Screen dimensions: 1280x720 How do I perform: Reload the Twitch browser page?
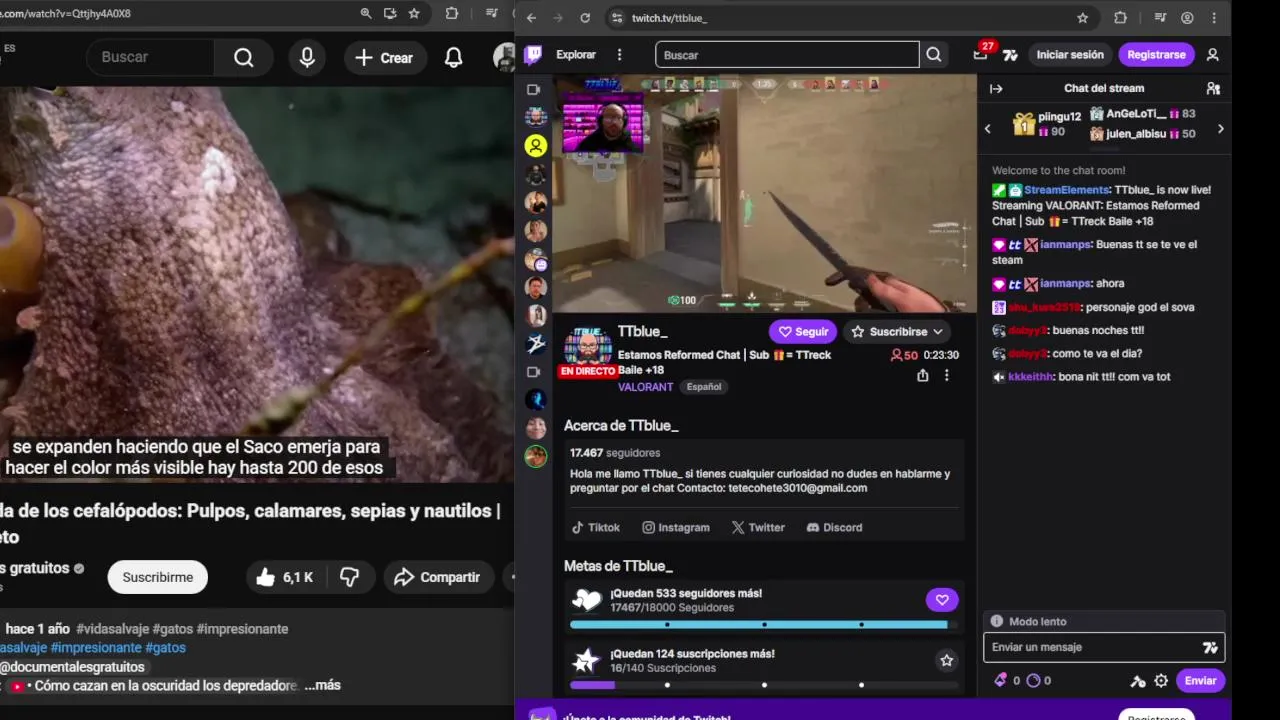tap(585, 18)
